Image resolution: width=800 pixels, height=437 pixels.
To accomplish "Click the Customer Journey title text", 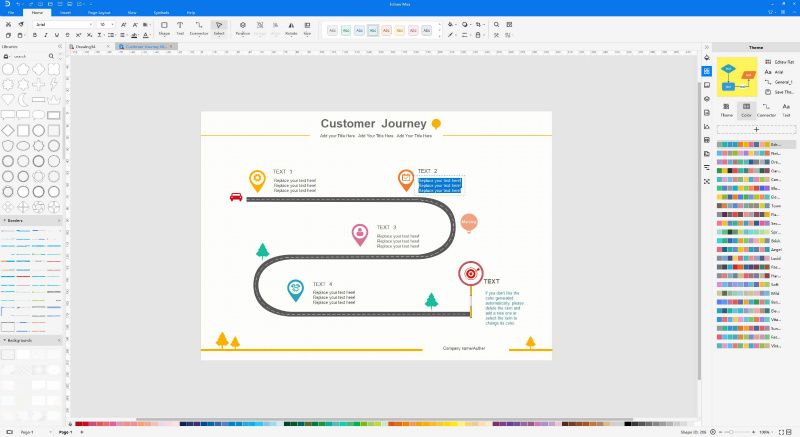I will 373,123.
